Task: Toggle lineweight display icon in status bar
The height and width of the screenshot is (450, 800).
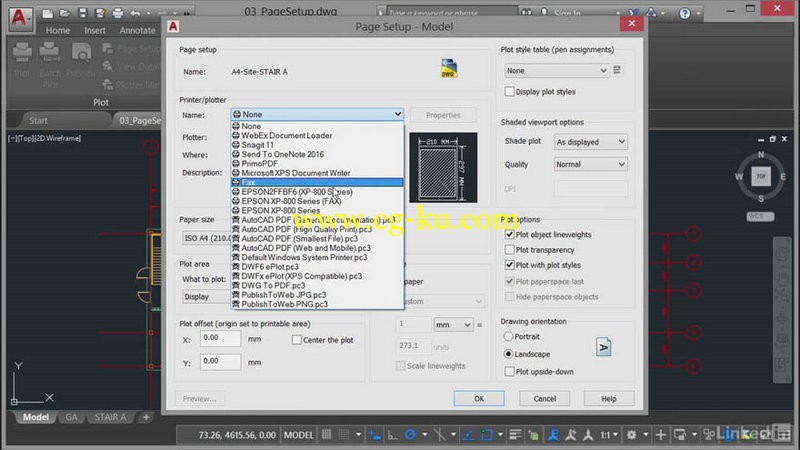Action: [515, 435]
